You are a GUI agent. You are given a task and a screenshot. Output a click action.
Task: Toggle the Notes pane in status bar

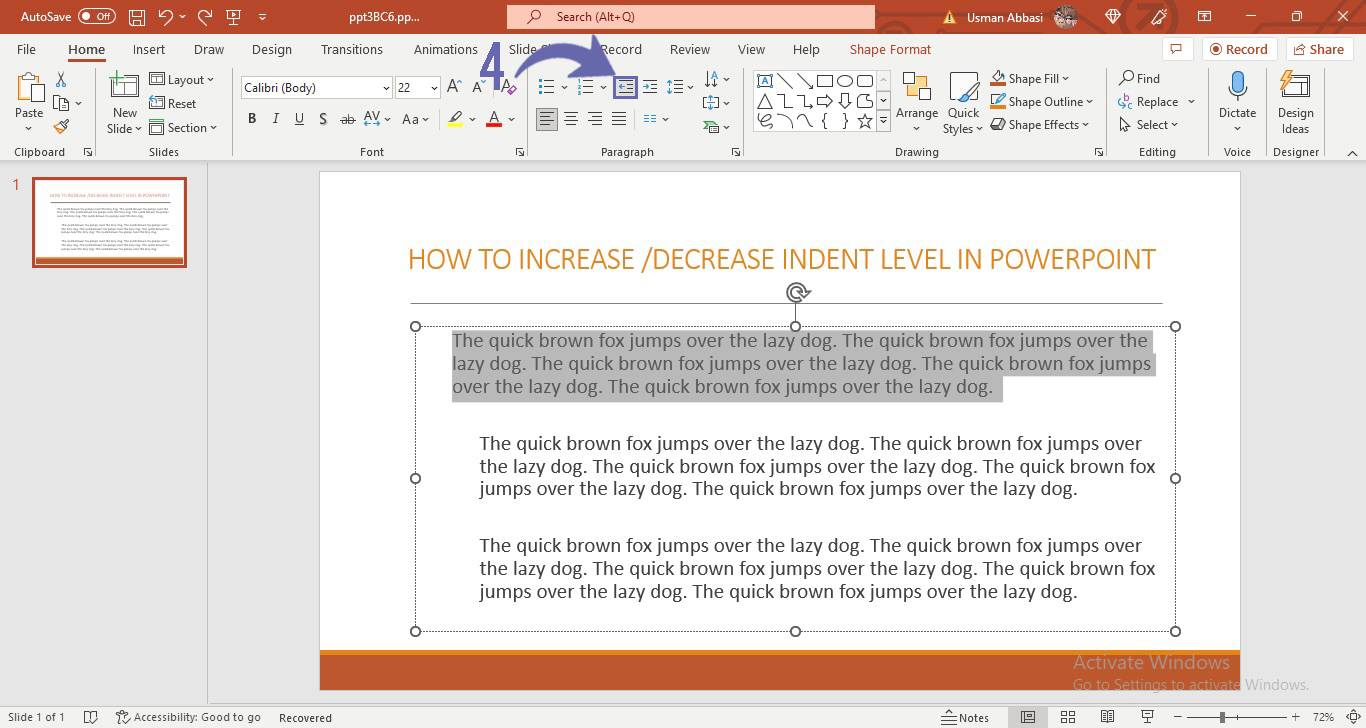[x=965, y=717]
